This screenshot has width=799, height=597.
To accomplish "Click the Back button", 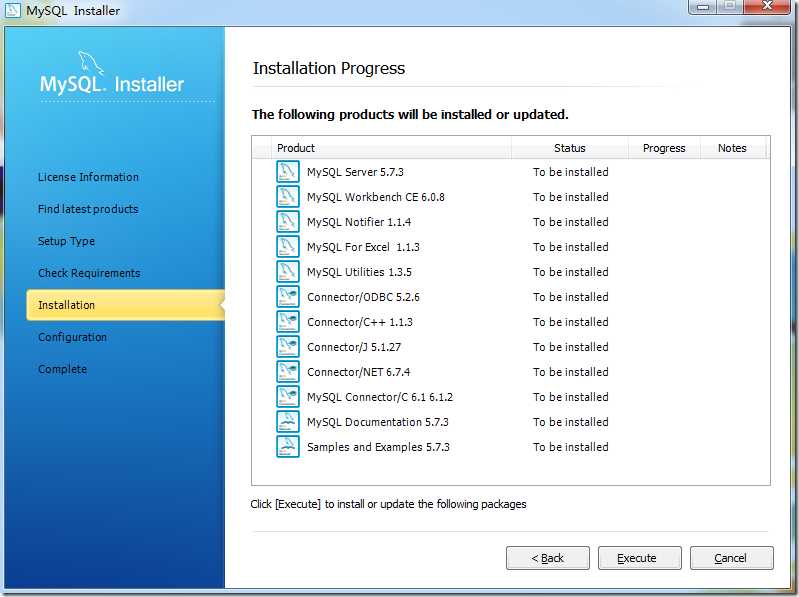I will pos(548,558).
